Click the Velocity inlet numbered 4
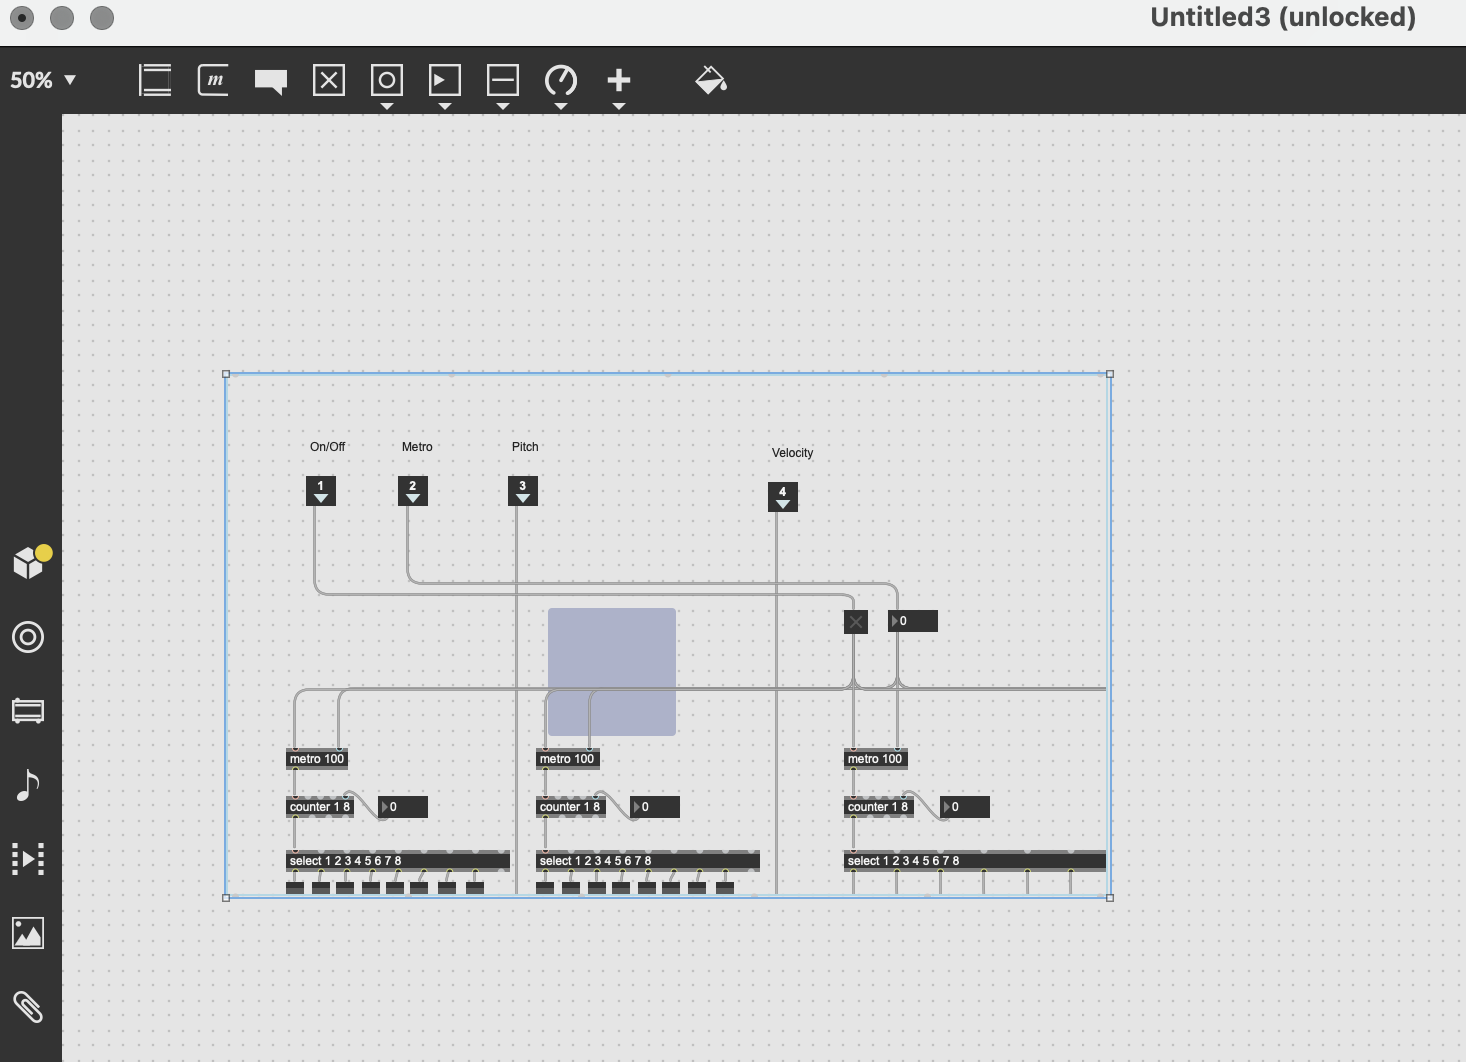This screenshot has width=1466, height=1062. pyautogui.click(x=783, y=496)
